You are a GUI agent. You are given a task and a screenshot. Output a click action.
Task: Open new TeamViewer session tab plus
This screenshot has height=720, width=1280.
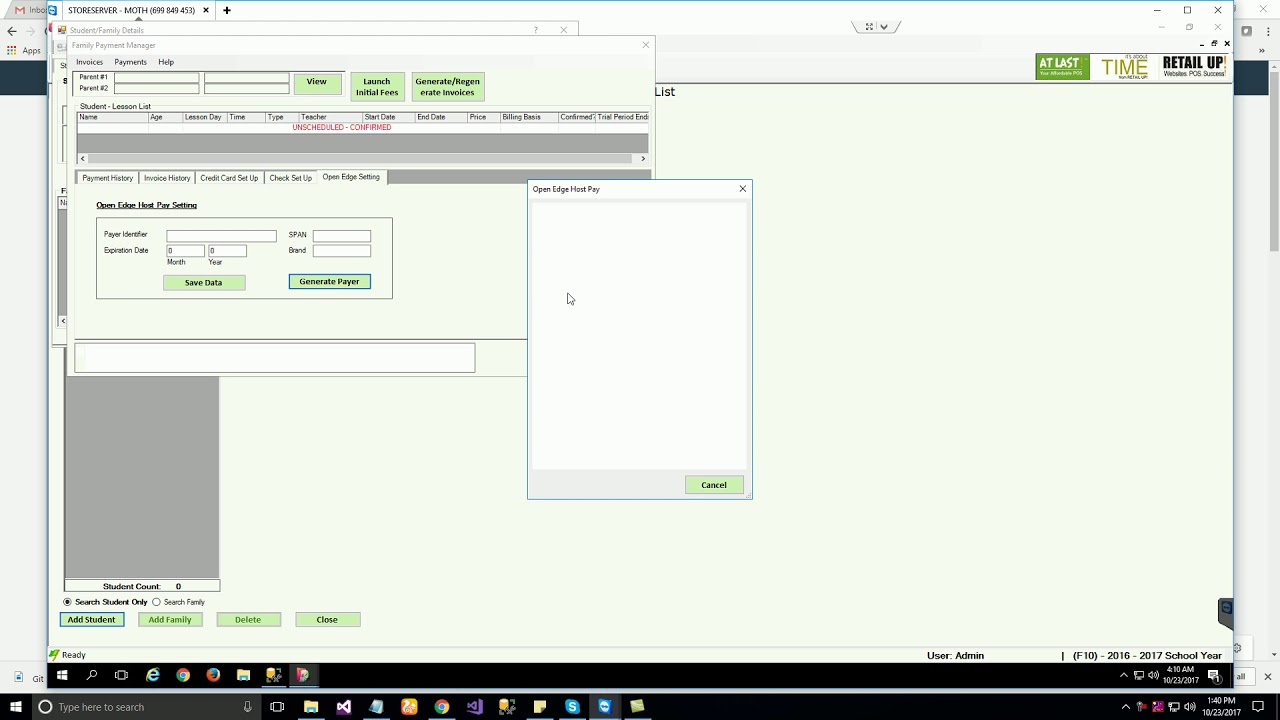(x=227, y=10)
